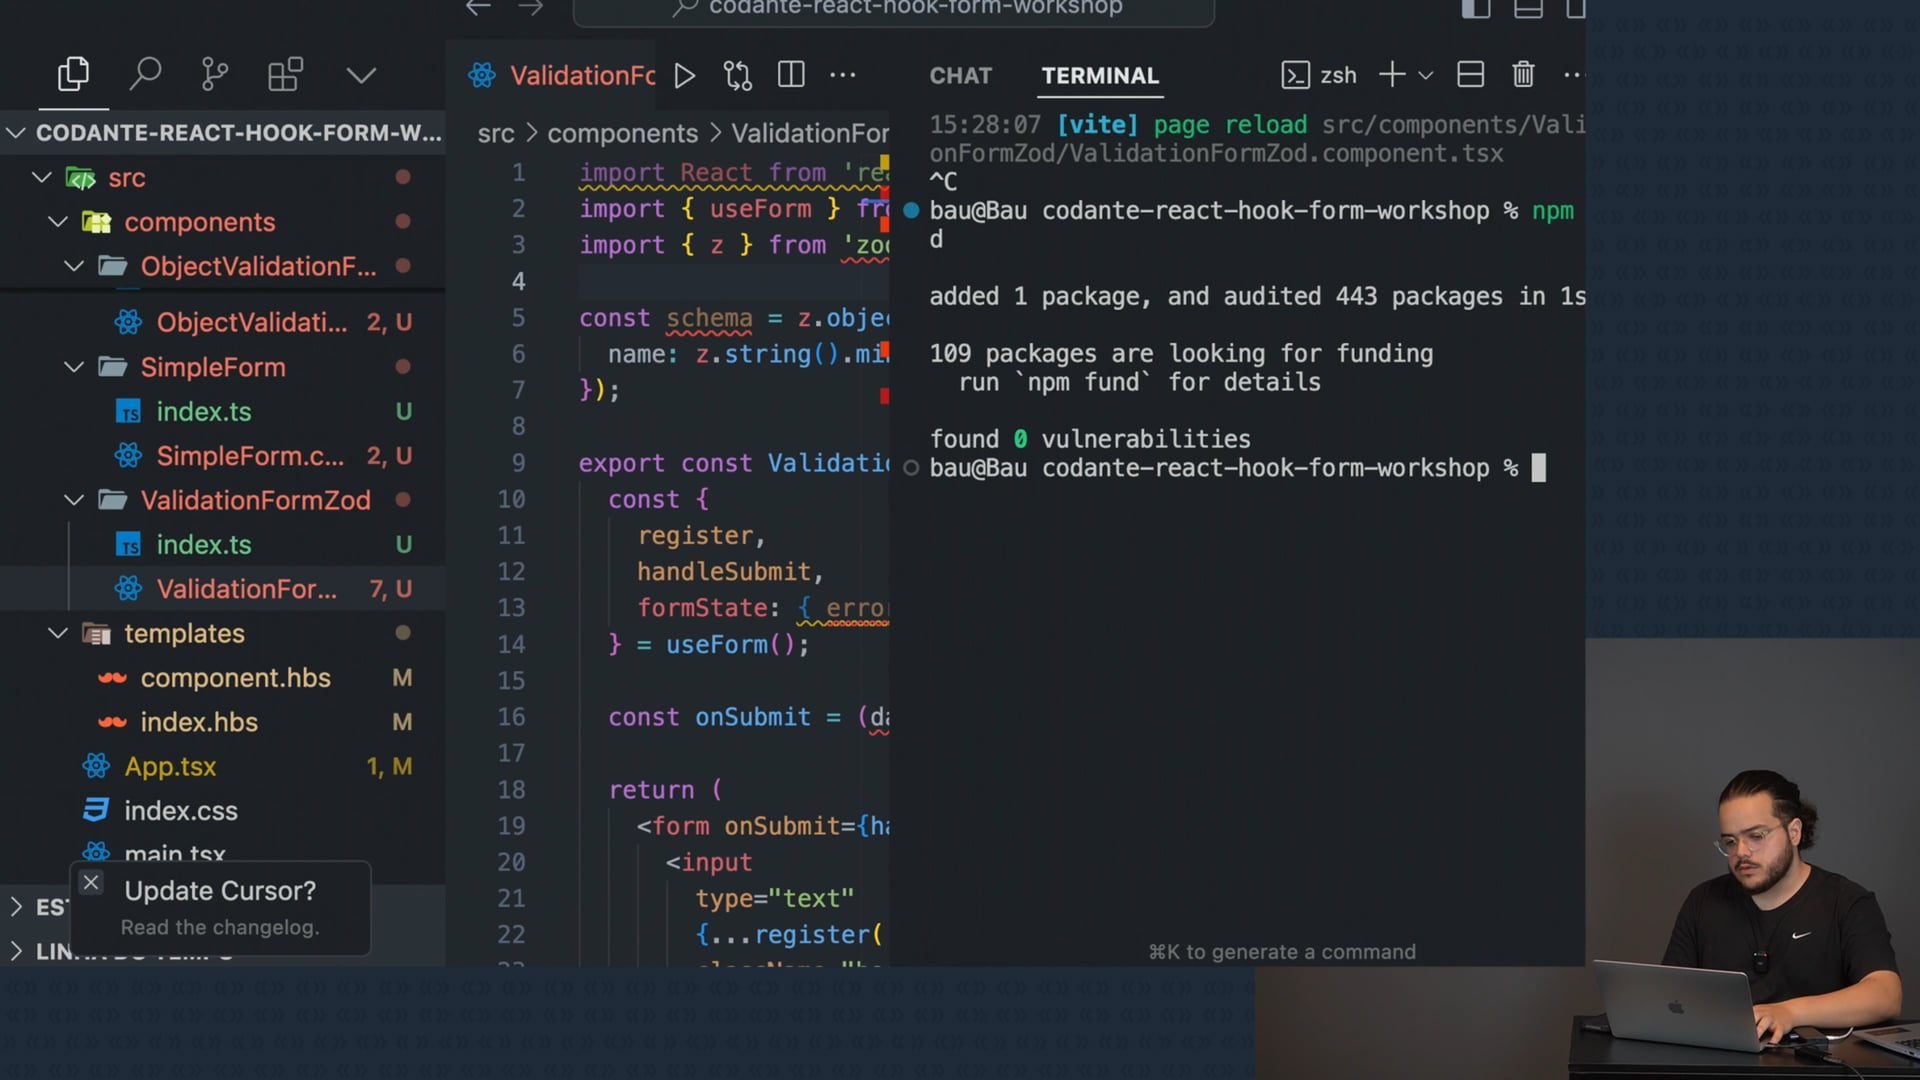Switch to the CHAT tab
The image size is (1920, 1080).
960,76
